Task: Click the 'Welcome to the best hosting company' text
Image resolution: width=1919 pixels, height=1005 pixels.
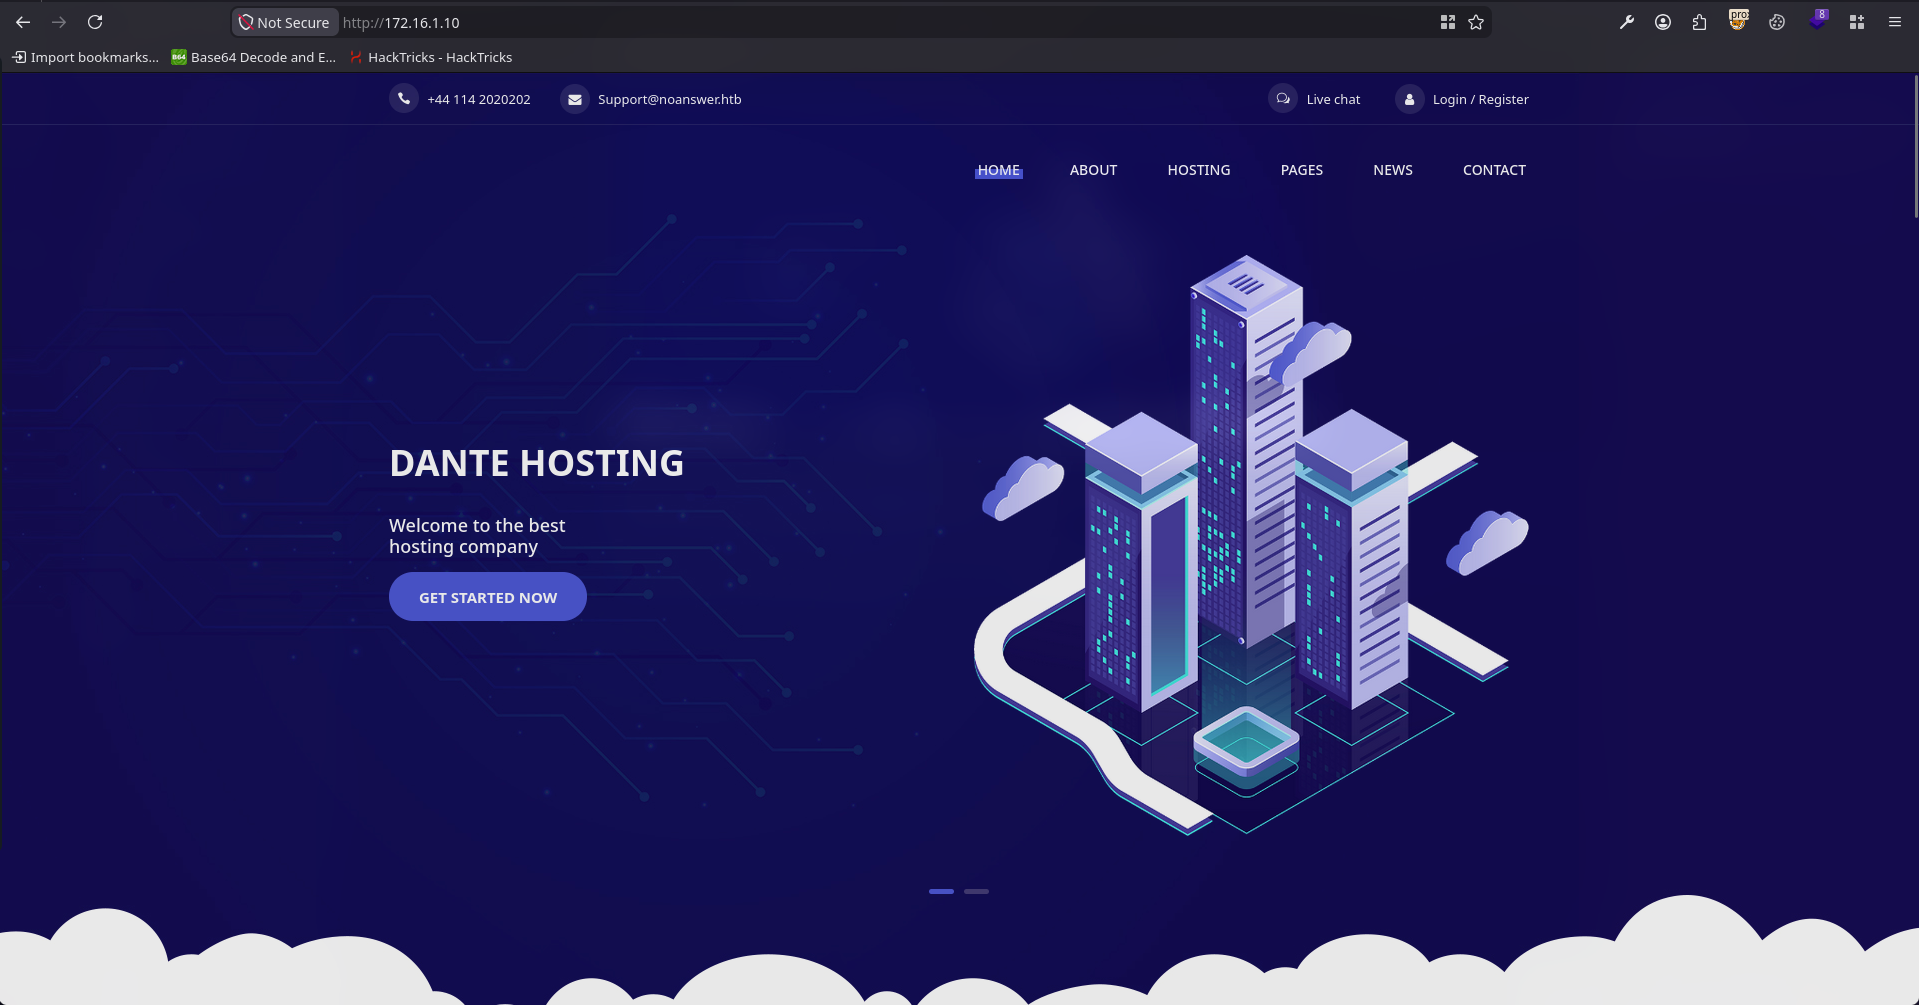Action: click(x=477, y=536)
